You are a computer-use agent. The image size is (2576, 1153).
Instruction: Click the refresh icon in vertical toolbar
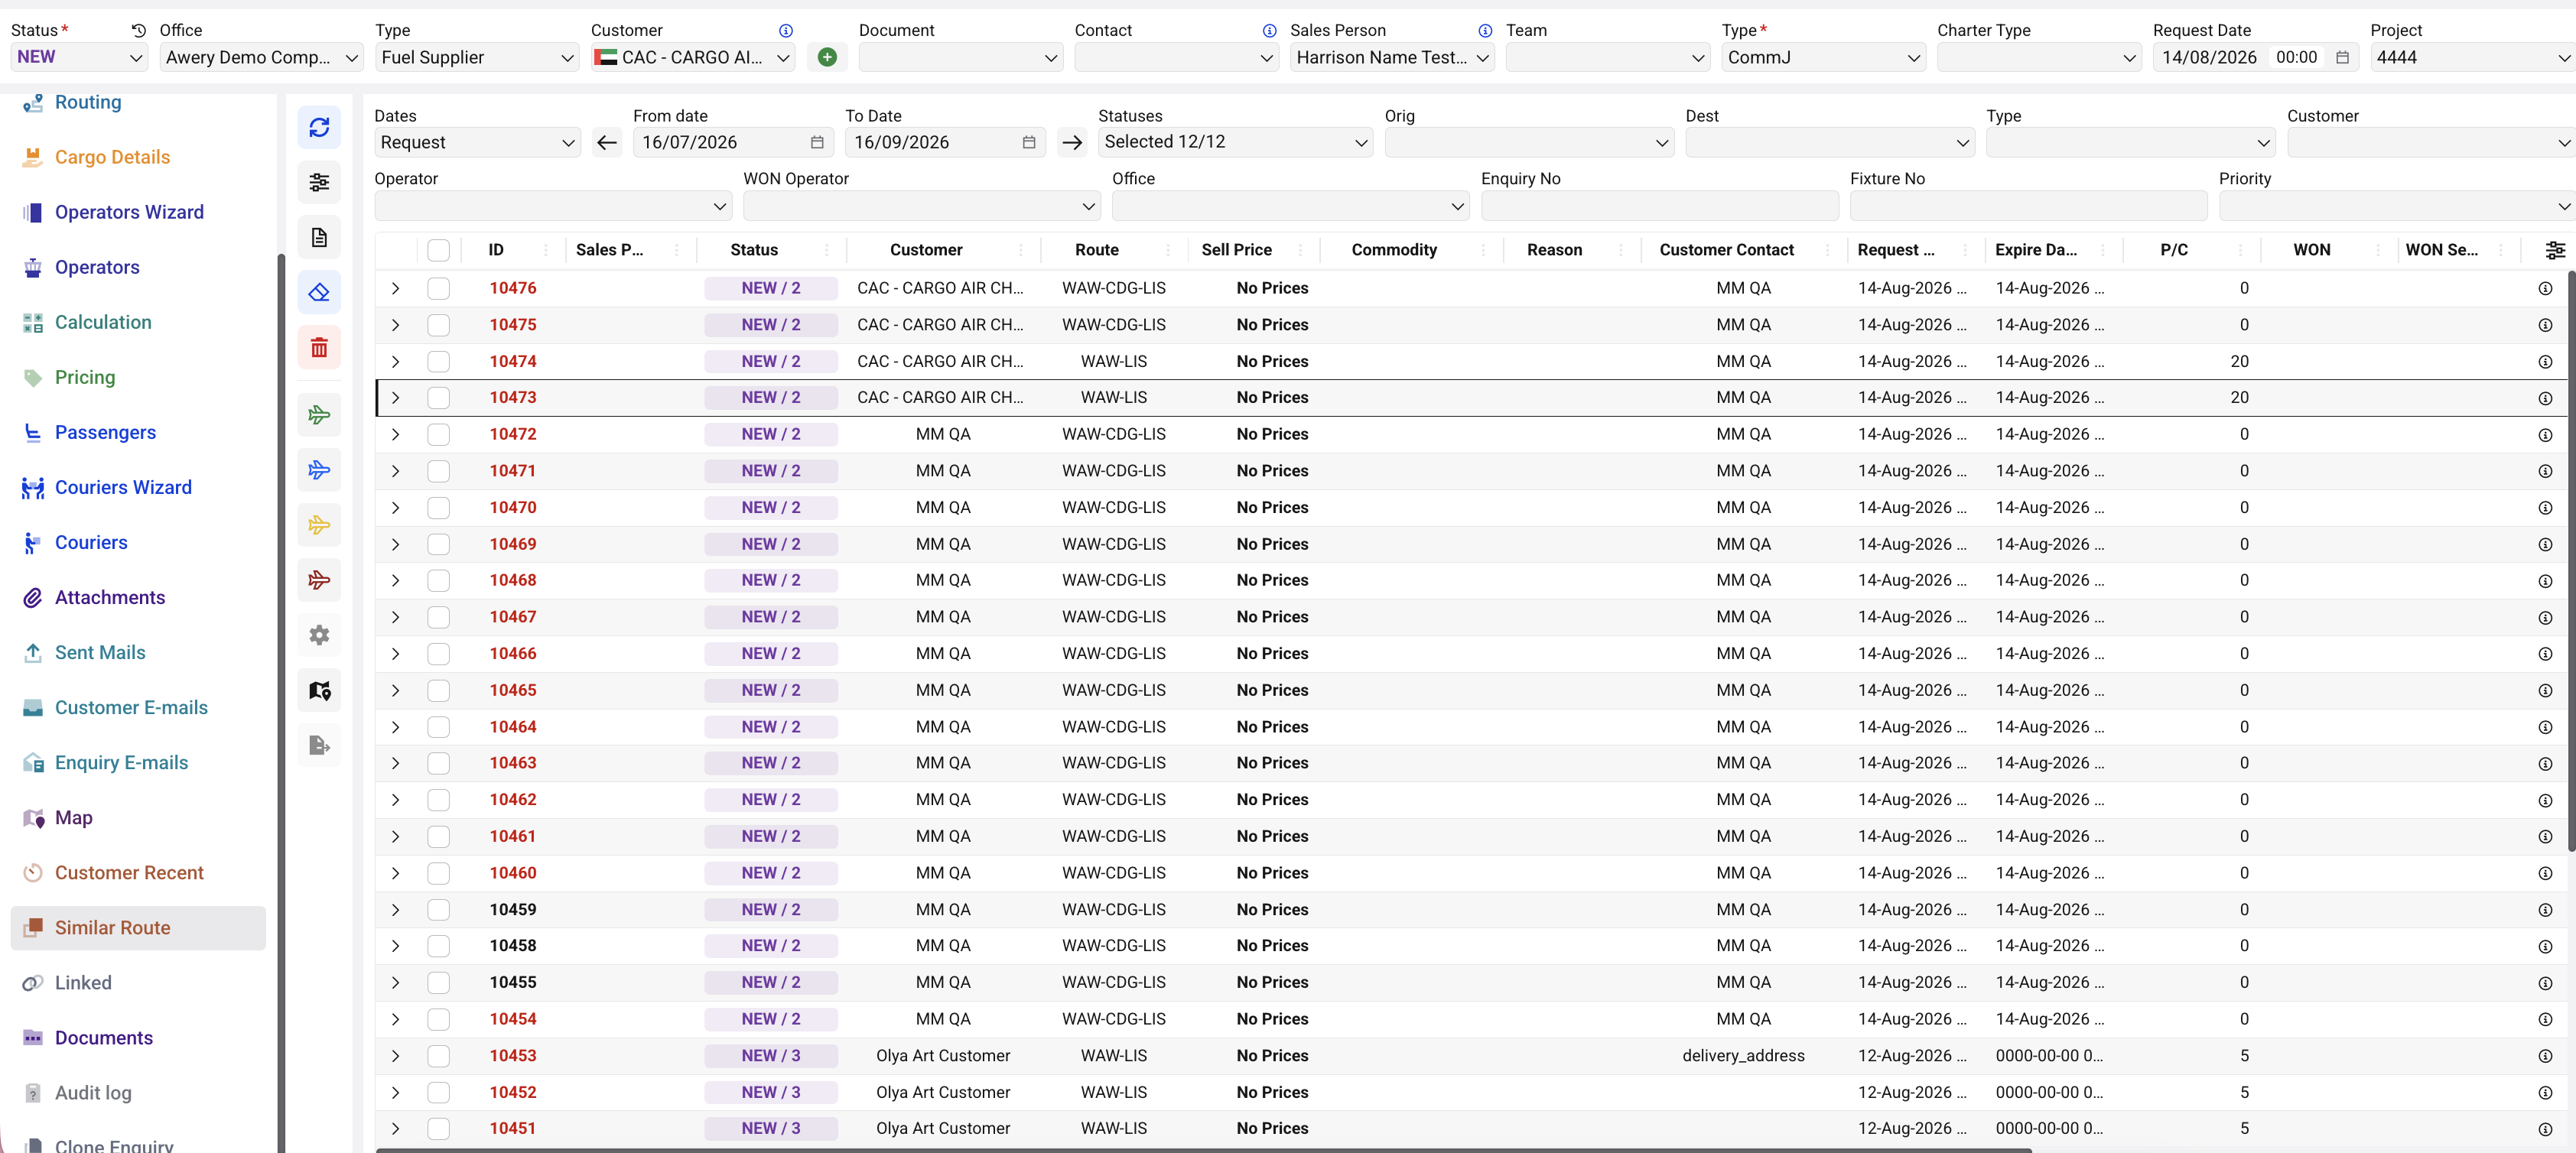pyautogui.click(x=319, y=127)
